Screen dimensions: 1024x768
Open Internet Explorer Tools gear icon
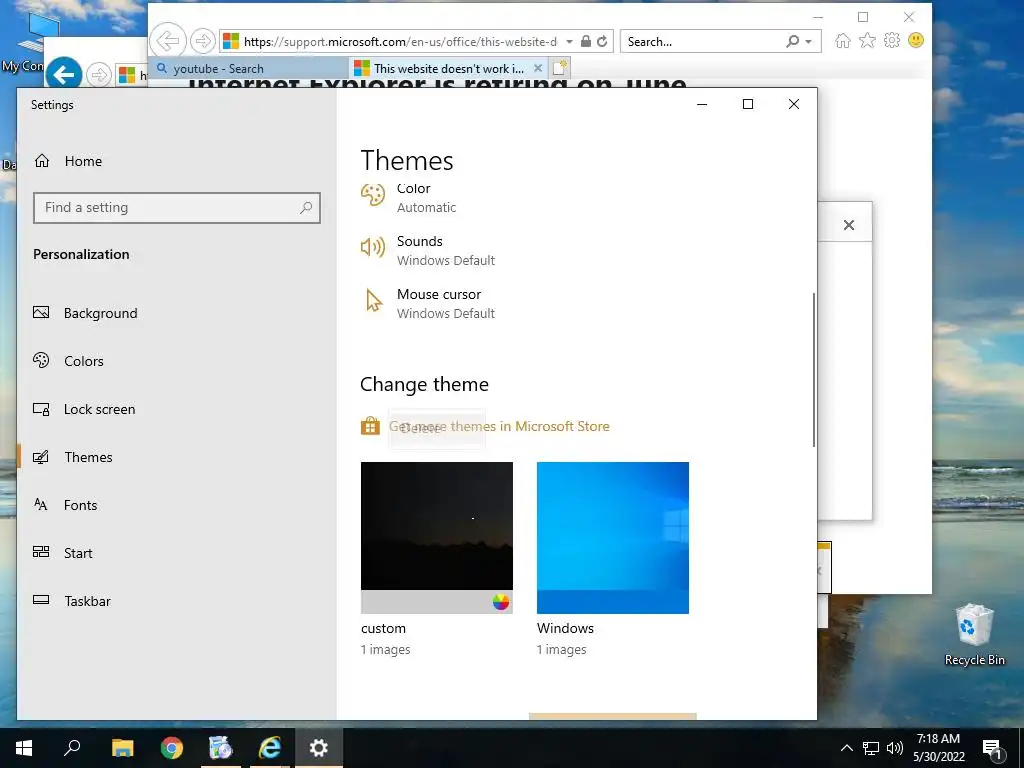coord(891,41)
